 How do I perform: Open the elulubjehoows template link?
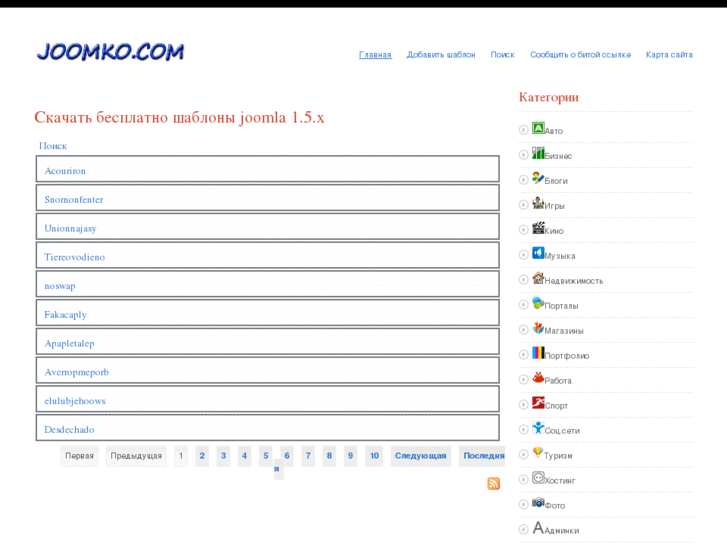click(75, 401)
